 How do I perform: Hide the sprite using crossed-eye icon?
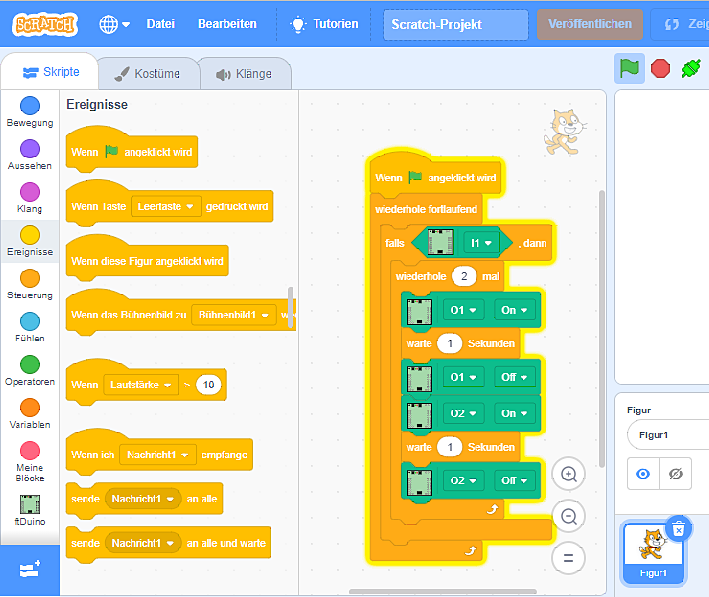click(x=676, y=474)
